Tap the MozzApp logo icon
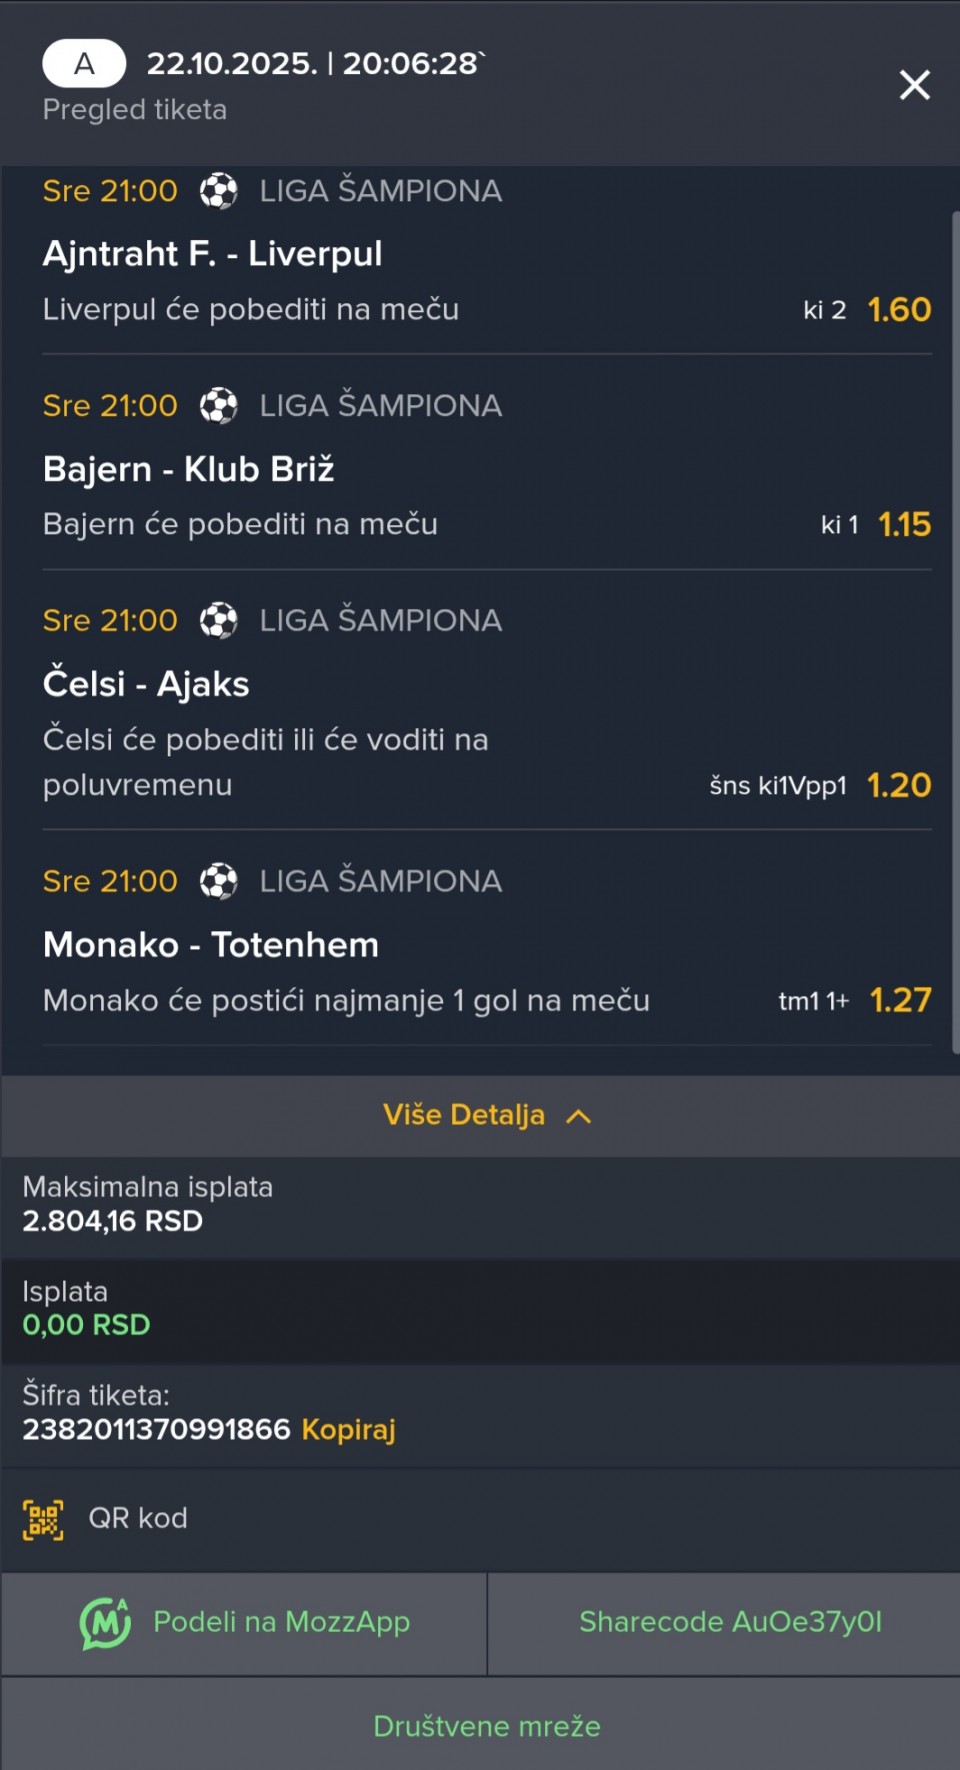The image size is (960, 1770). point(105,1622)
